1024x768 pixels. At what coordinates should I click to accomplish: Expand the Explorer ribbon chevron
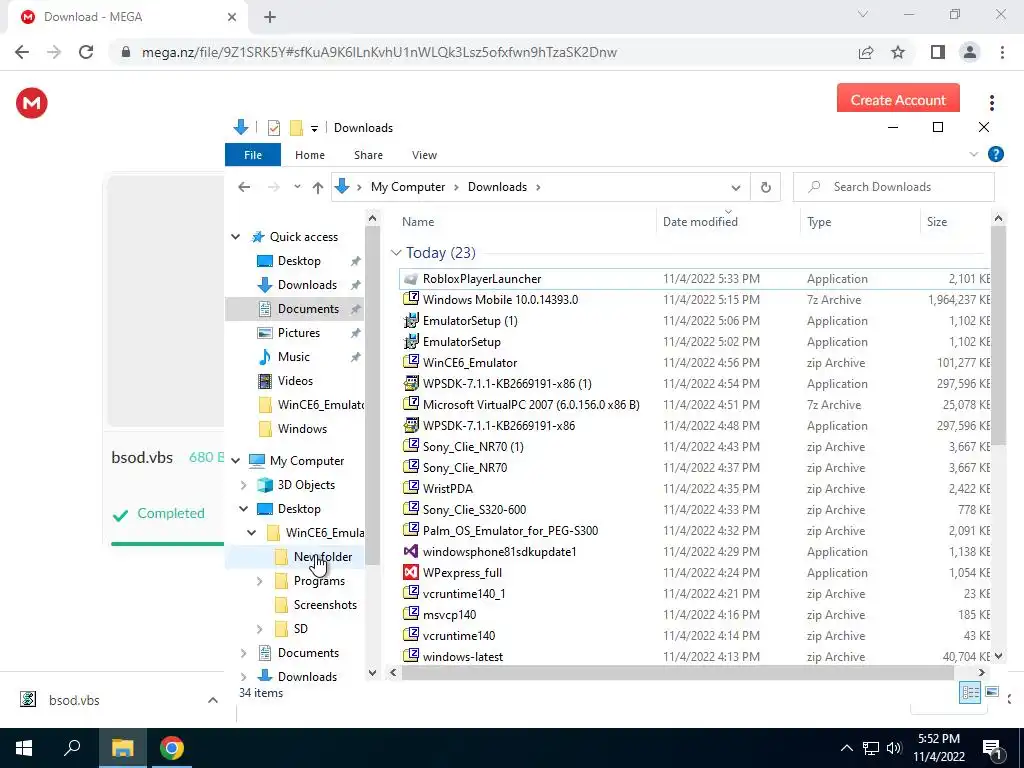(x=974, y=155)
